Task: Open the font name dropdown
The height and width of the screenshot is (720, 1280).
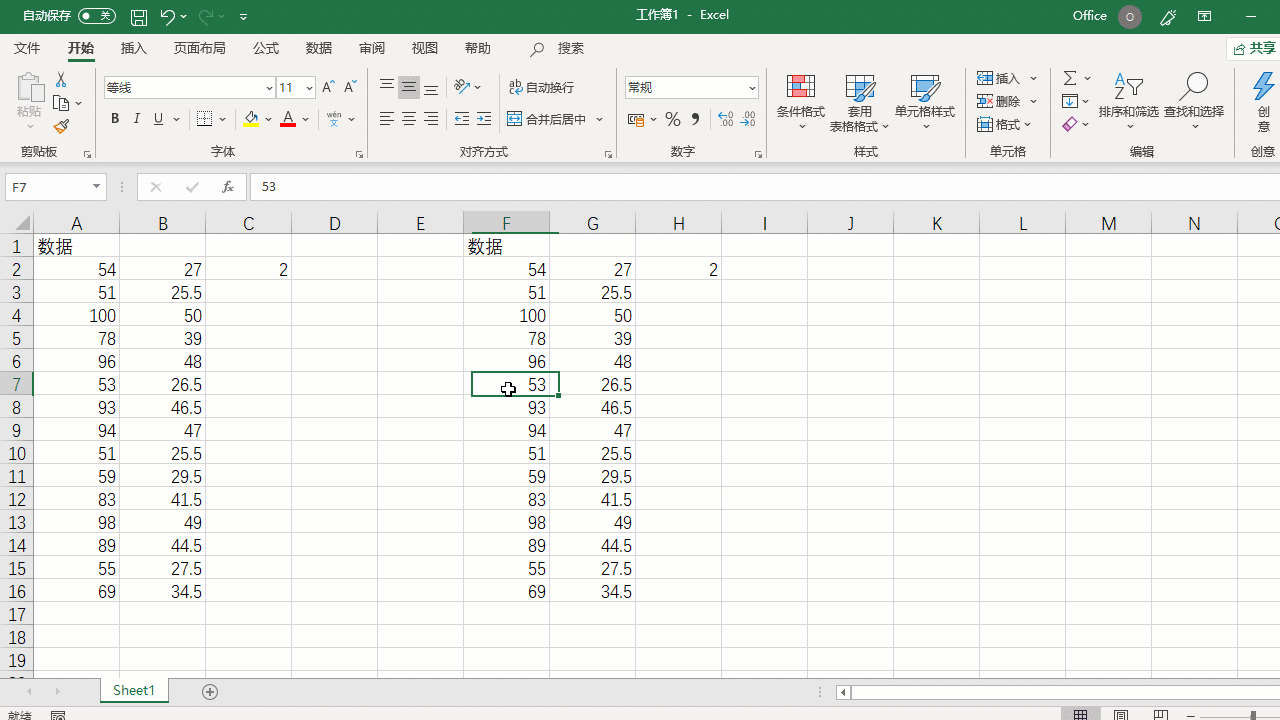Action: pyautogui.click(x=269, y=88)
